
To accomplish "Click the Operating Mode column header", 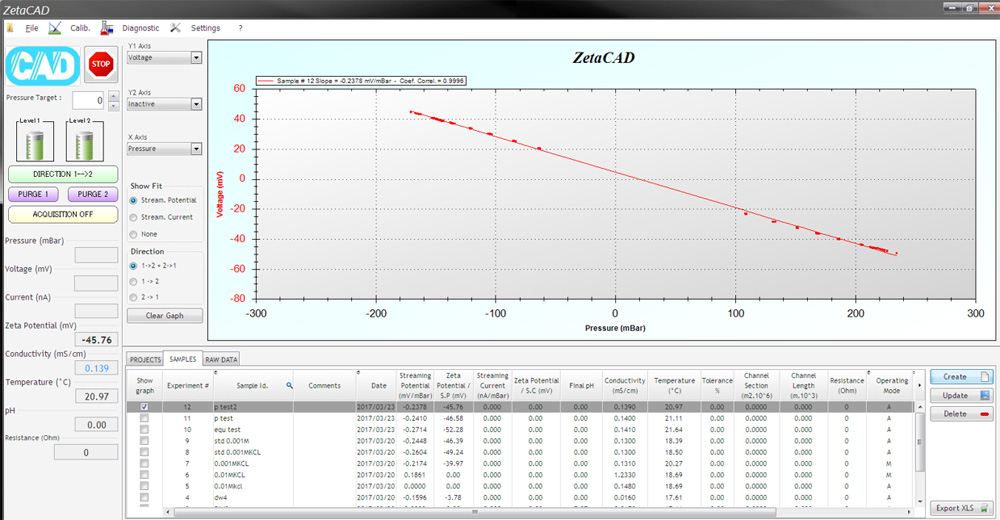I will (891, 385).
